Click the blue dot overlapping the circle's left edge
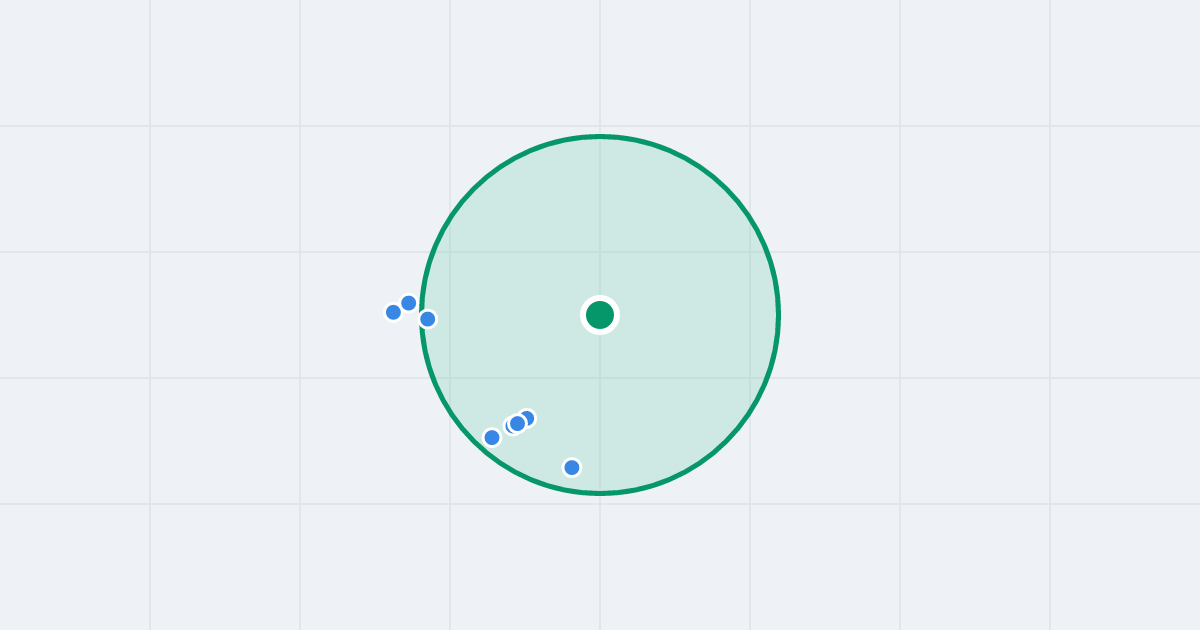 (428, 319)
